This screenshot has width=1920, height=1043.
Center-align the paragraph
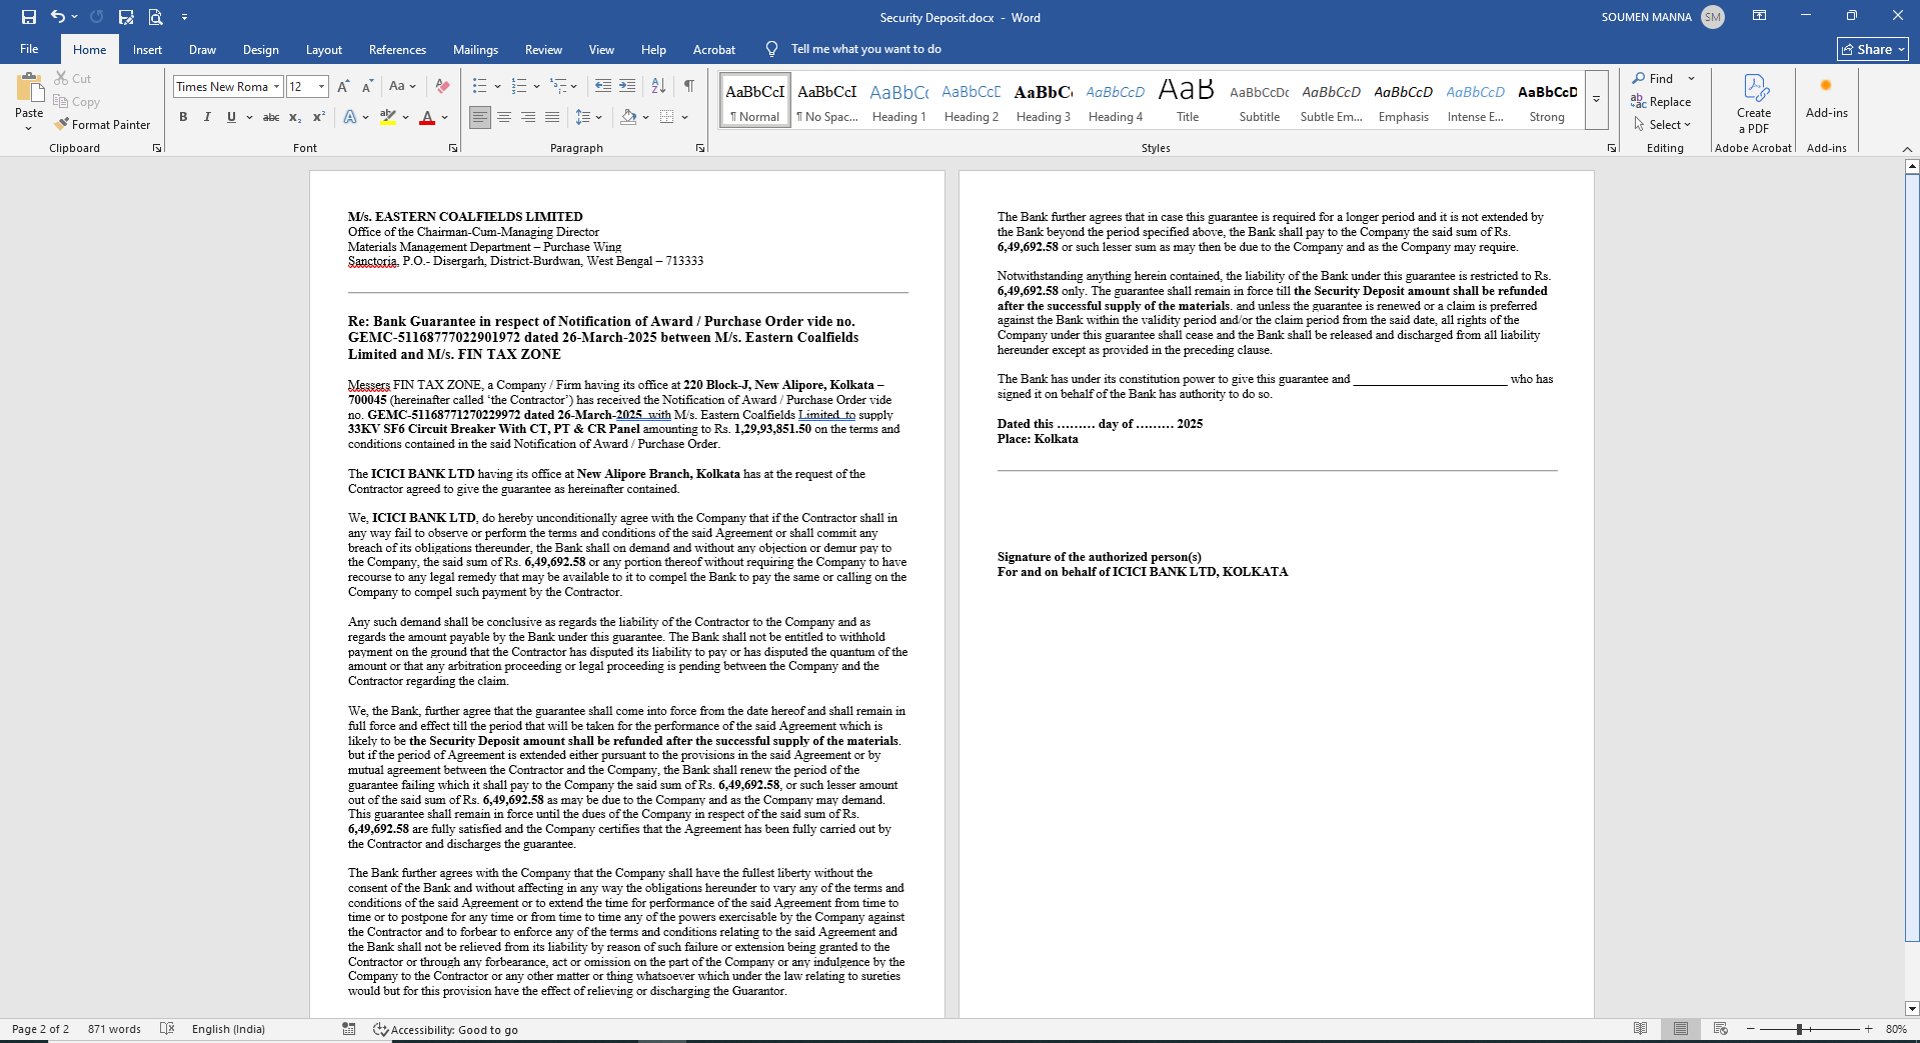[x=504, y=117]
